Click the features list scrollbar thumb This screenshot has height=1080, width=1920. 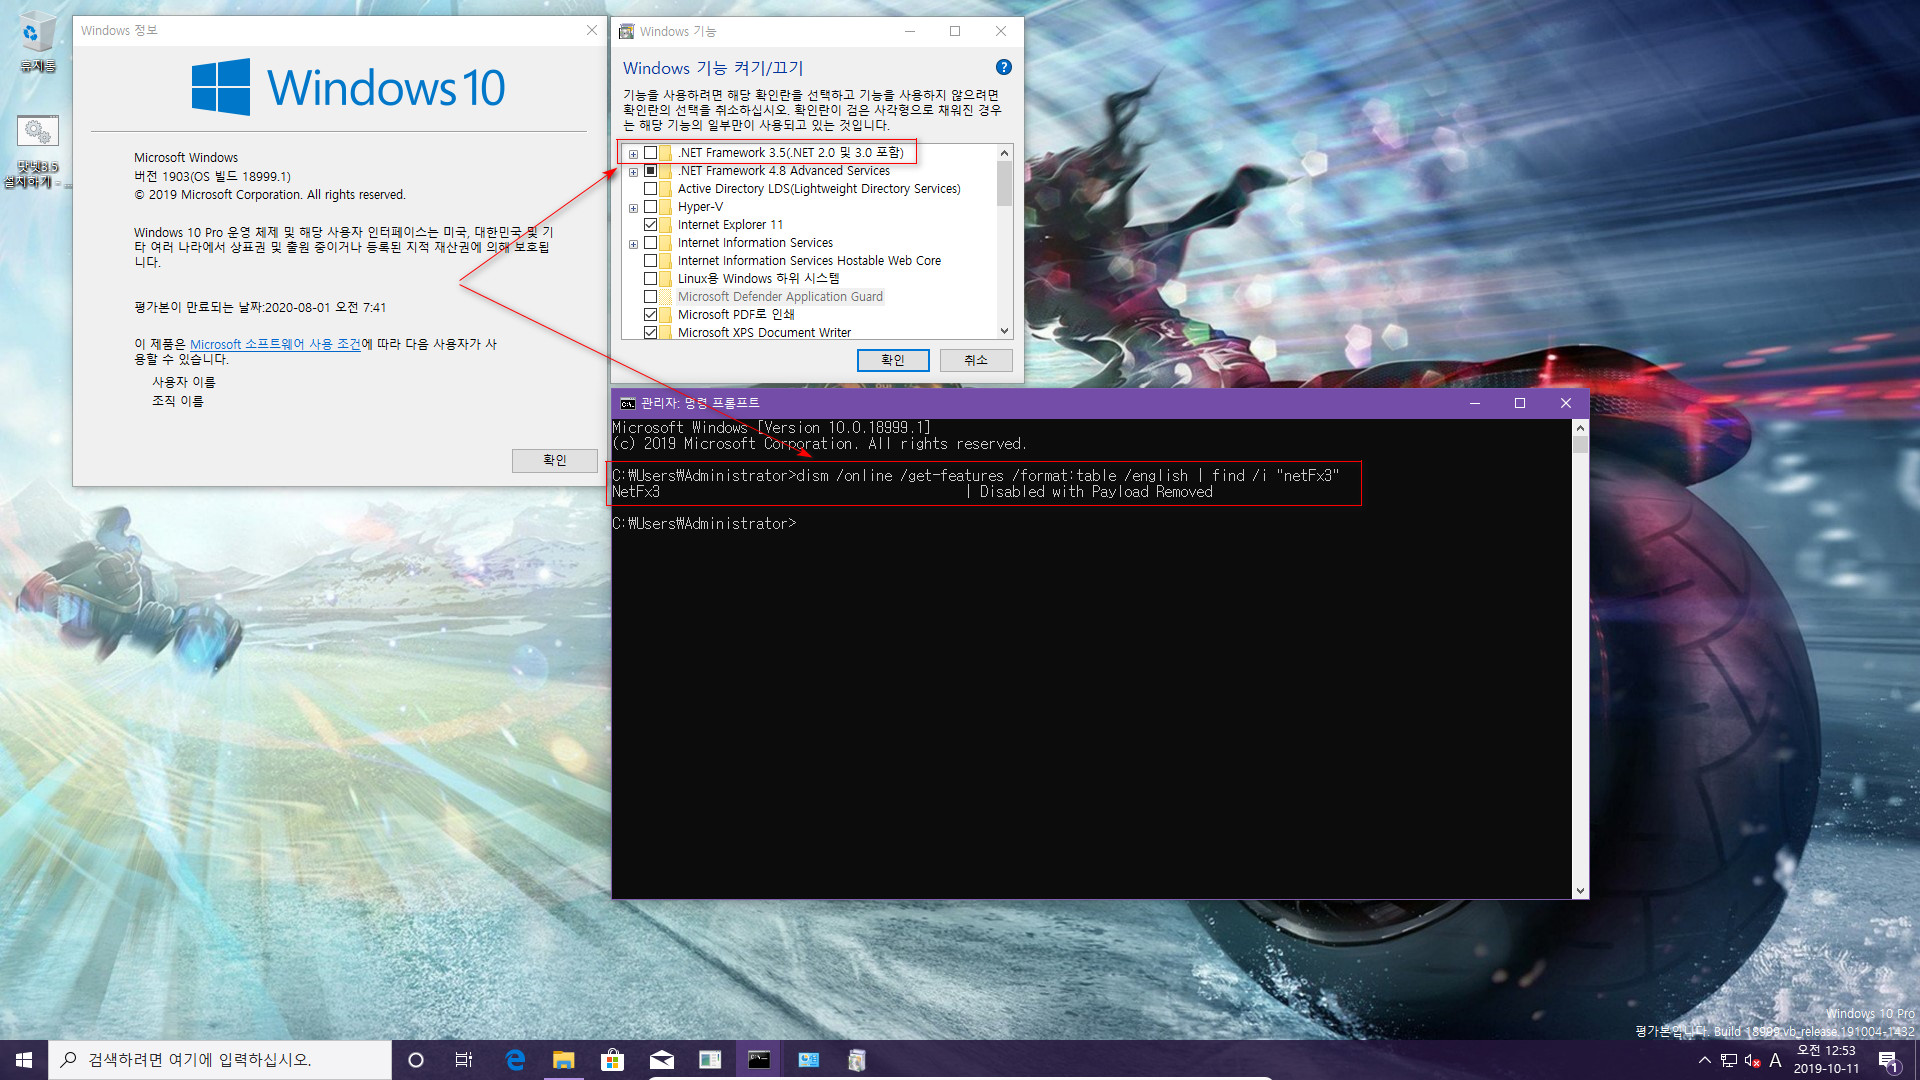pos(1004,184)
